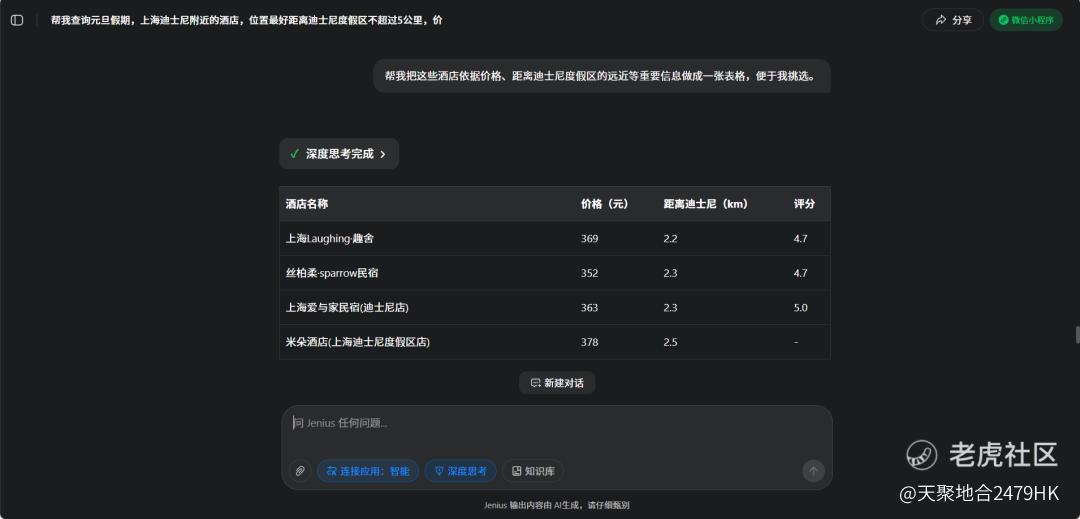Click the Share button
The image size is (1080, 519).
(953, 20)
